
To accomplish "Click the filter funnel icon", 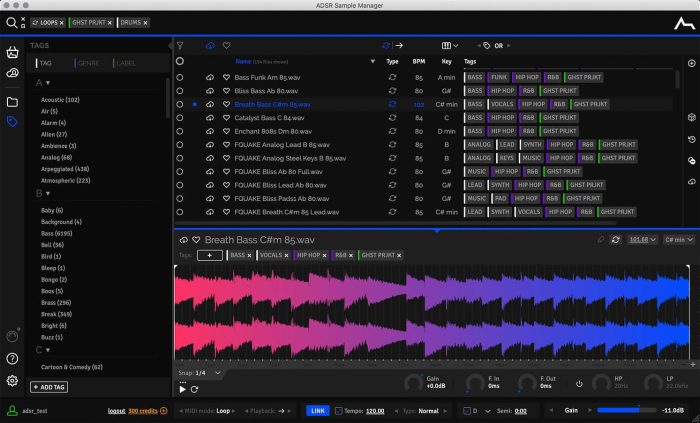I will coord(180,46).
